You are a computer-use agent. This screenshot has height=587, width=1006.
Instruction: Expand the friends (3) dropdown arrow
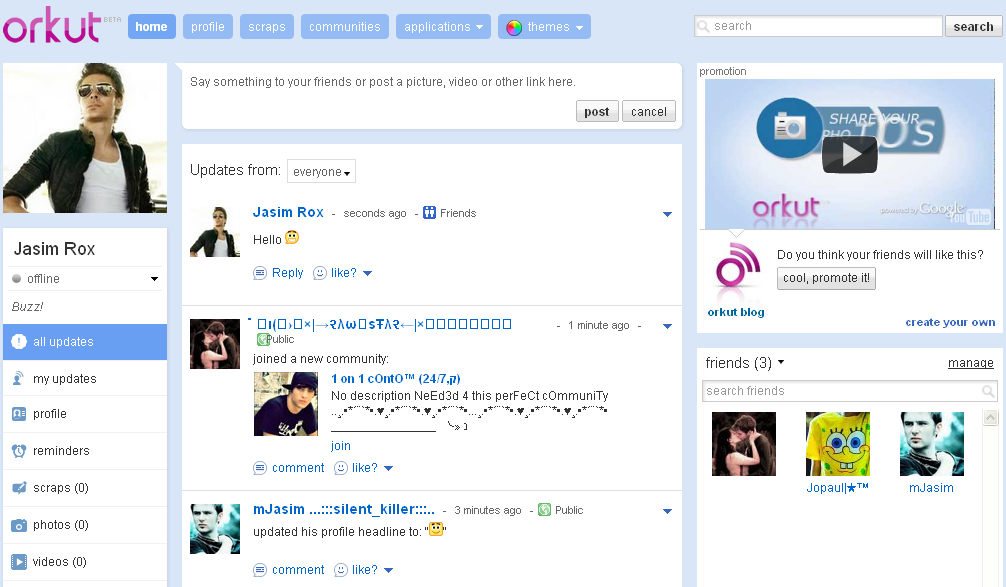coord(781,362)
